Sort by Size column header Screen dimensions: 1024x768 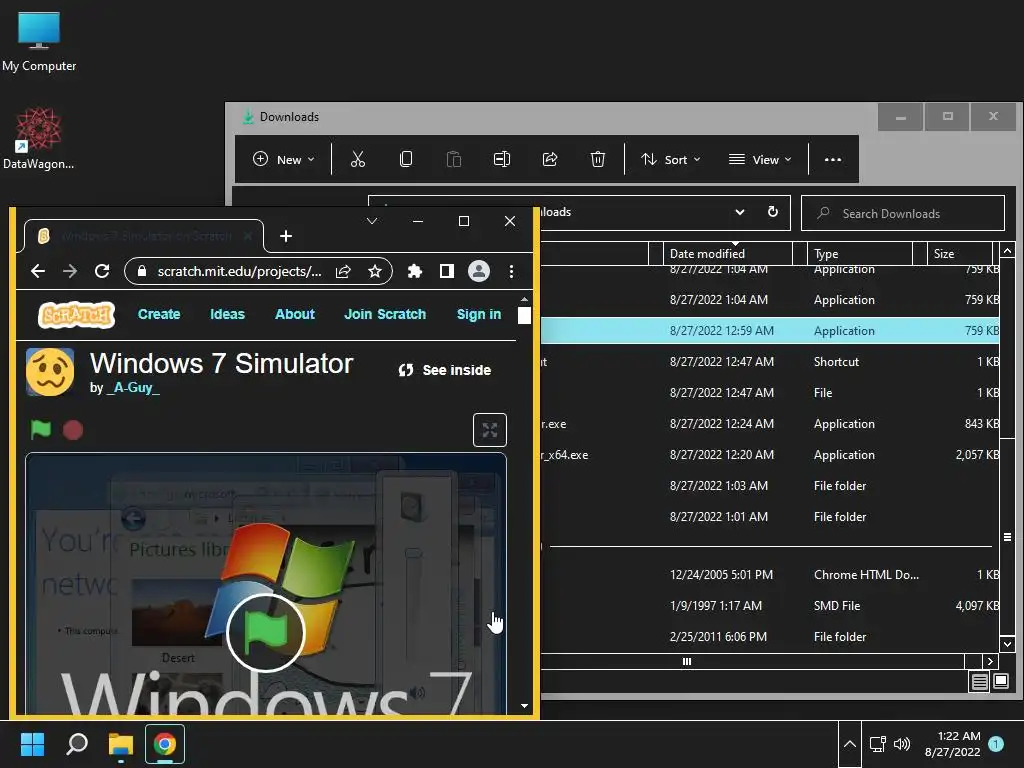tap(959, 253)
